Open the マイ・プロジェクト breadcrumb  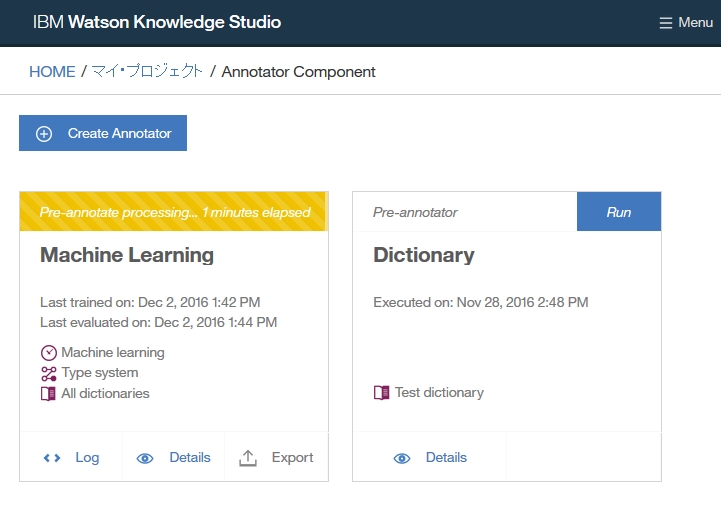point(147,72)
